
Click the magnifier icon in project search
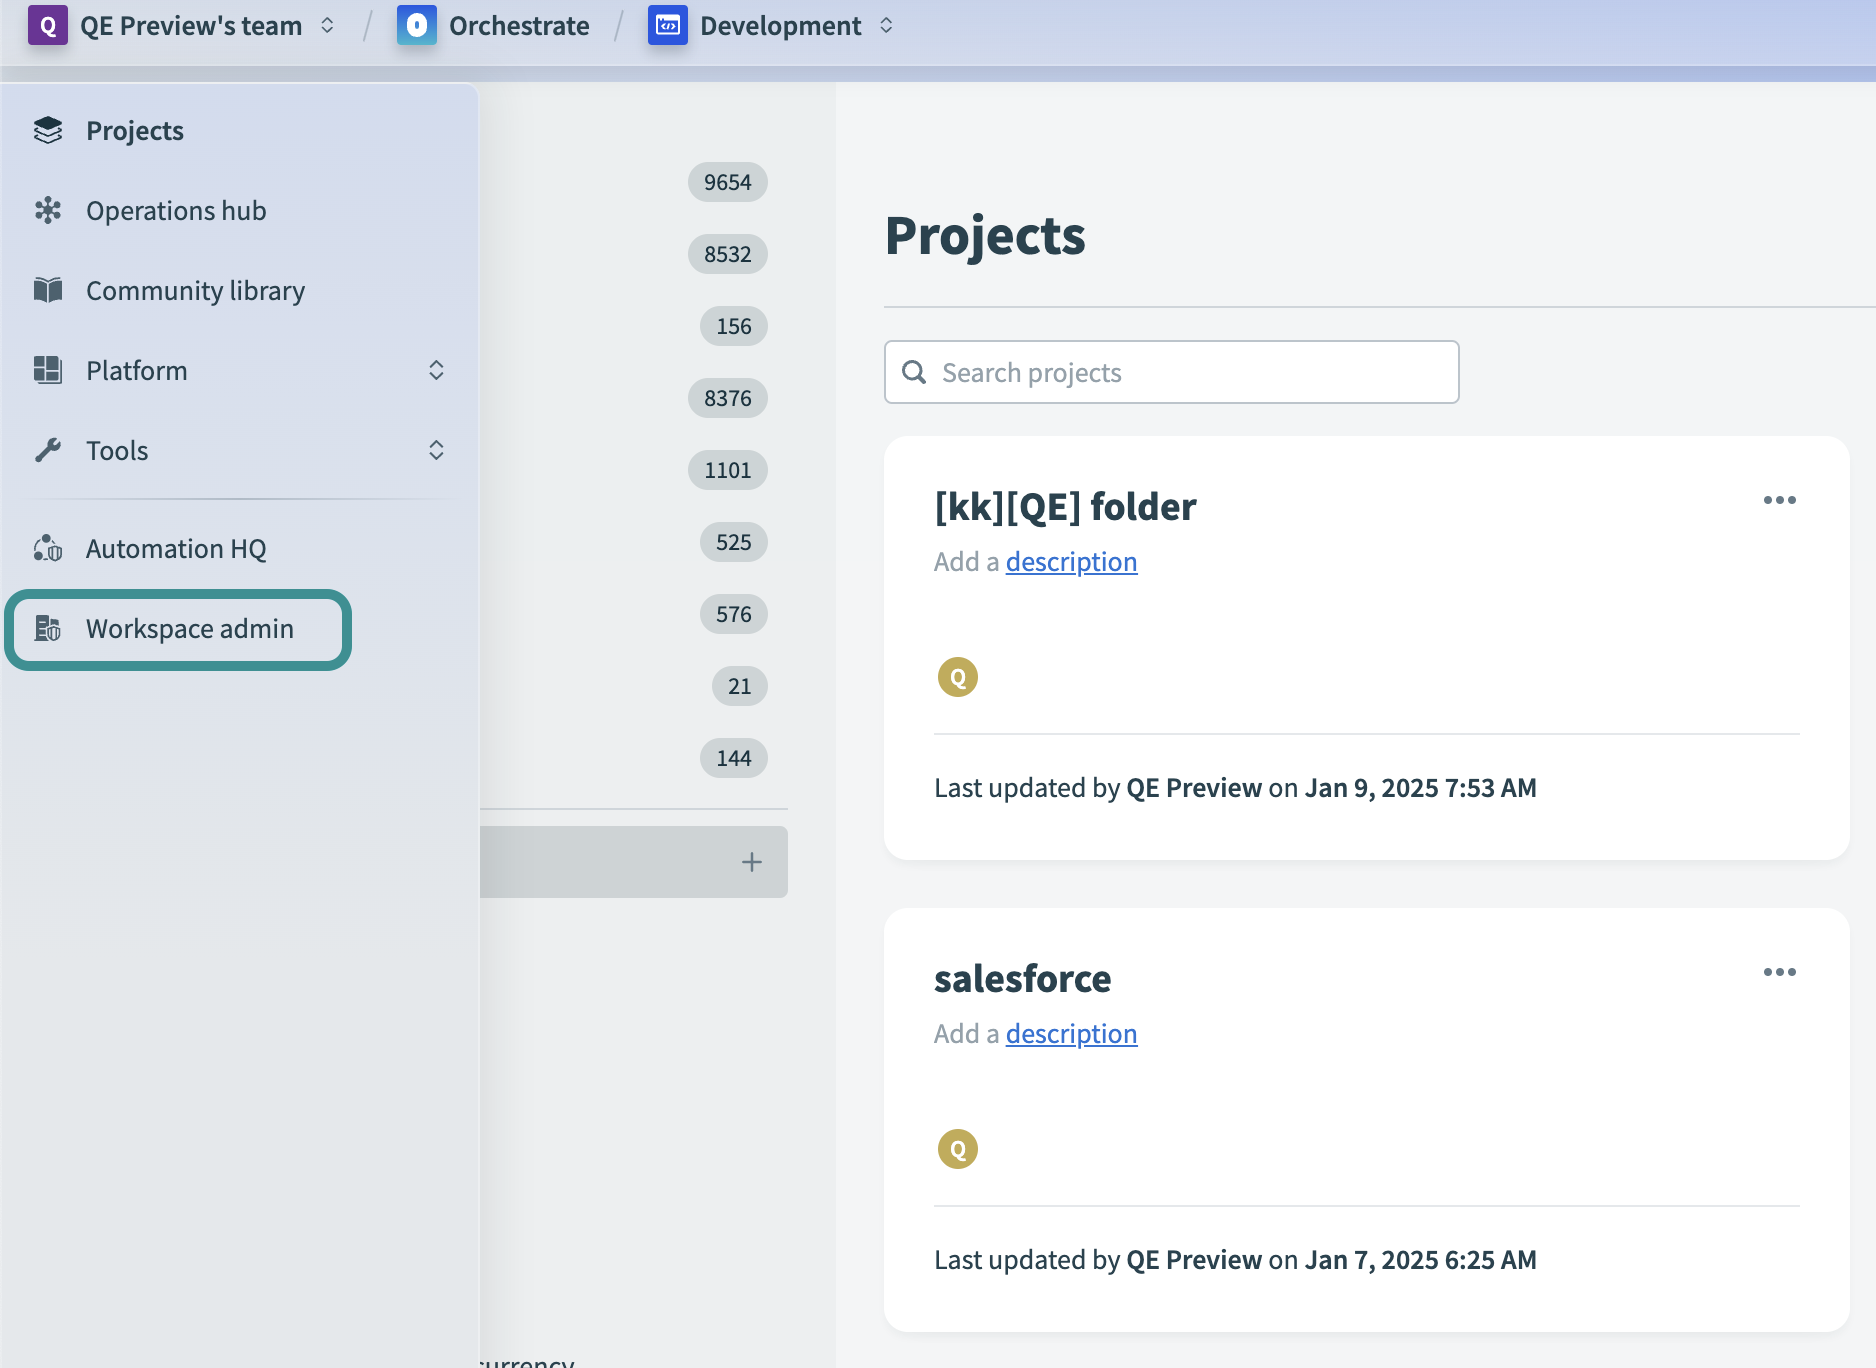914,372
